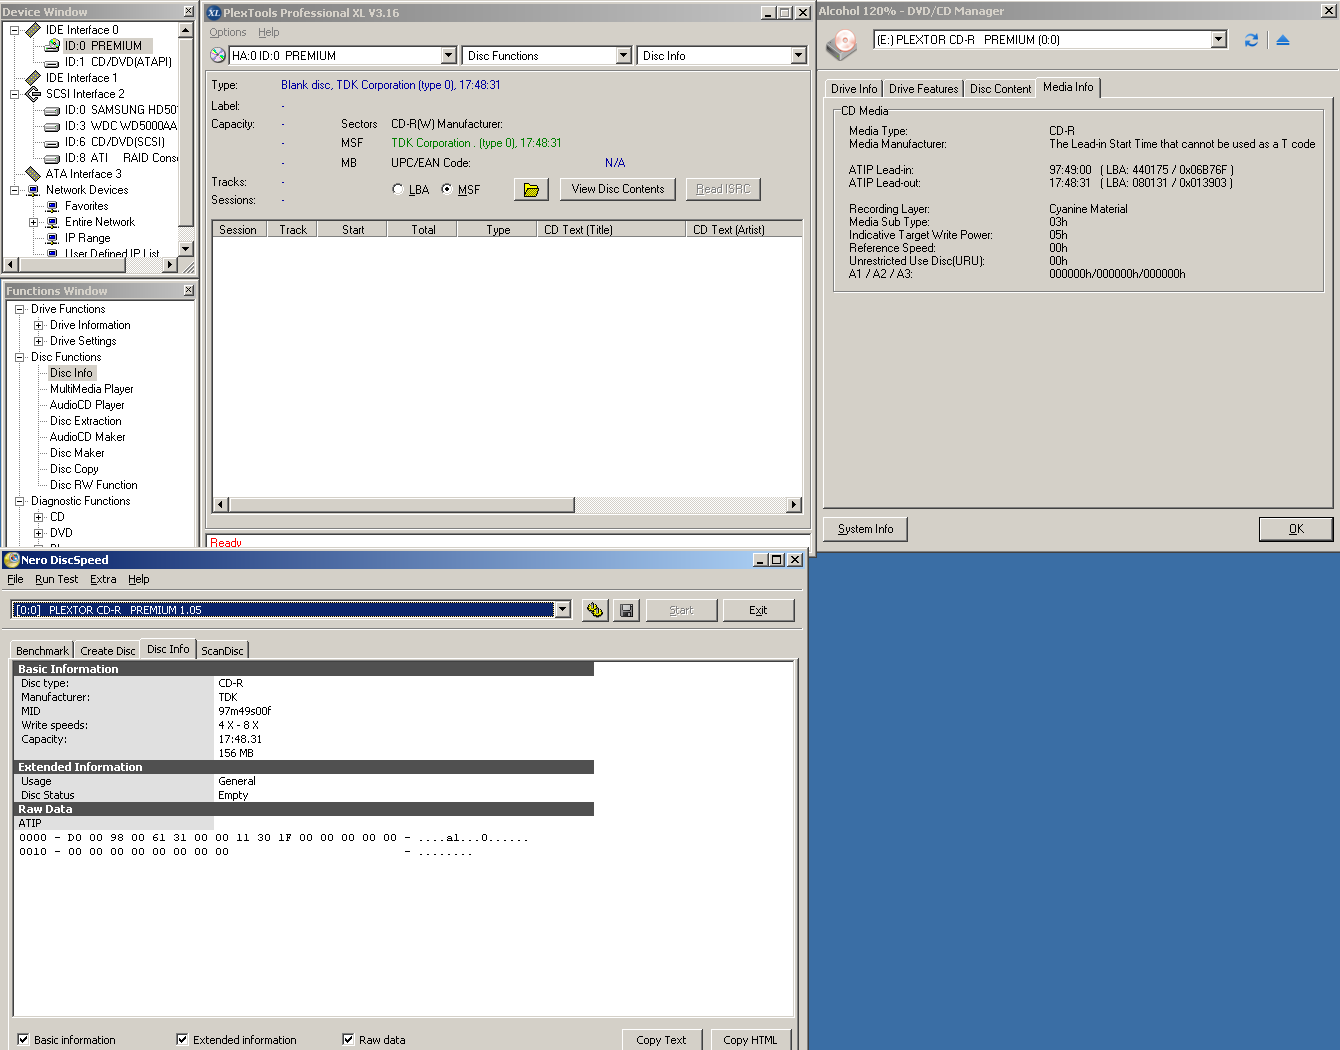The image size is (1340, 1050).
Task: Open the Disc Functions dropdown in PlexTools
Action: (x=624, y=56)
